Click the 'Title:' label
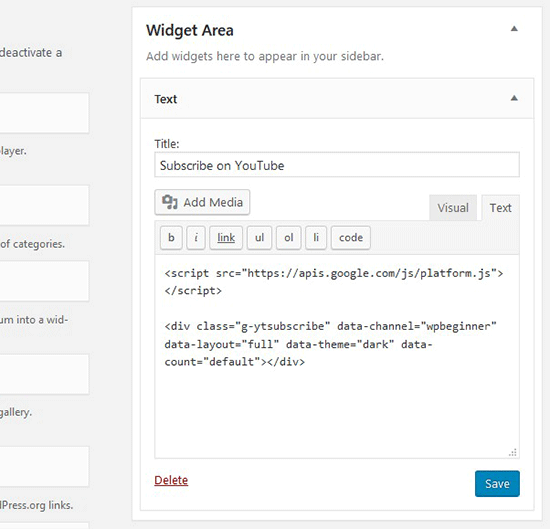 tap(167, 144)
